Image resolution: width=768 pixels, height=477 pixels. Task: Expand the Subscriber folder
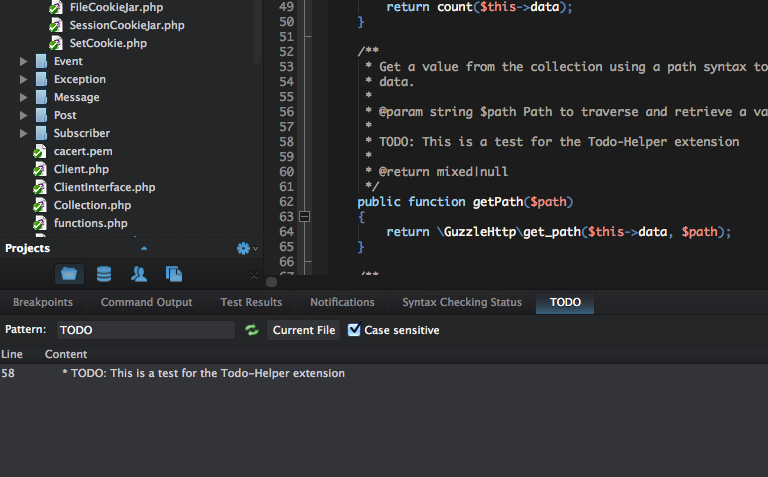click(x=24, y=133)
